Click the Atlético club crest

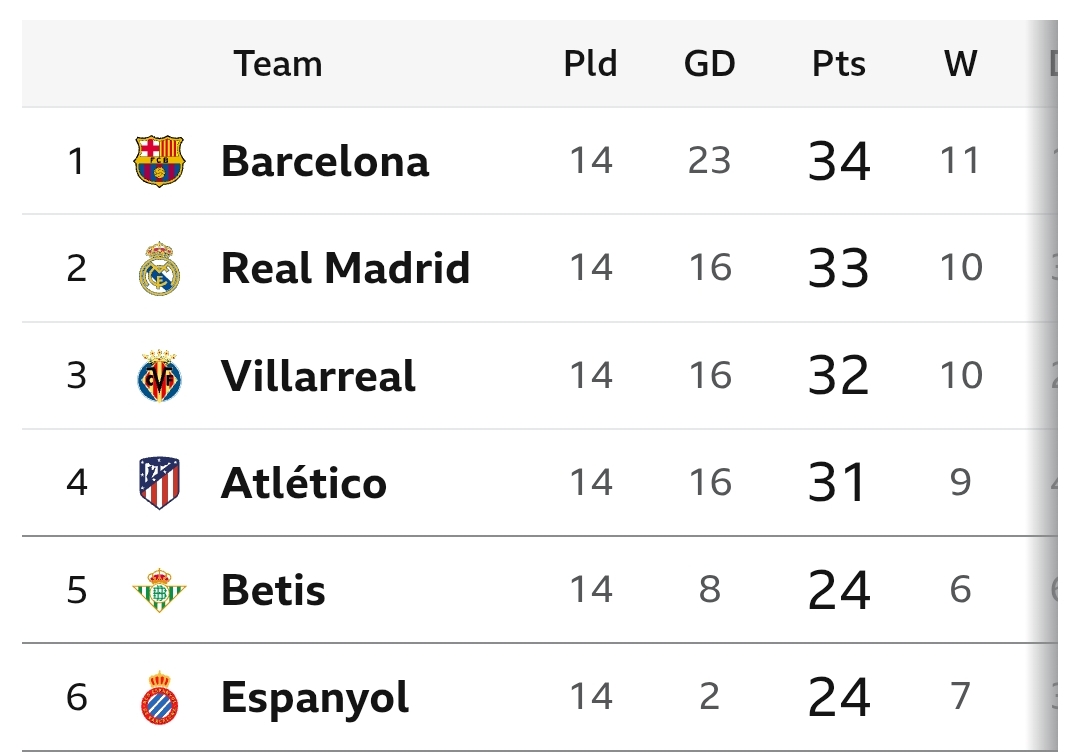tap(160, 483)
